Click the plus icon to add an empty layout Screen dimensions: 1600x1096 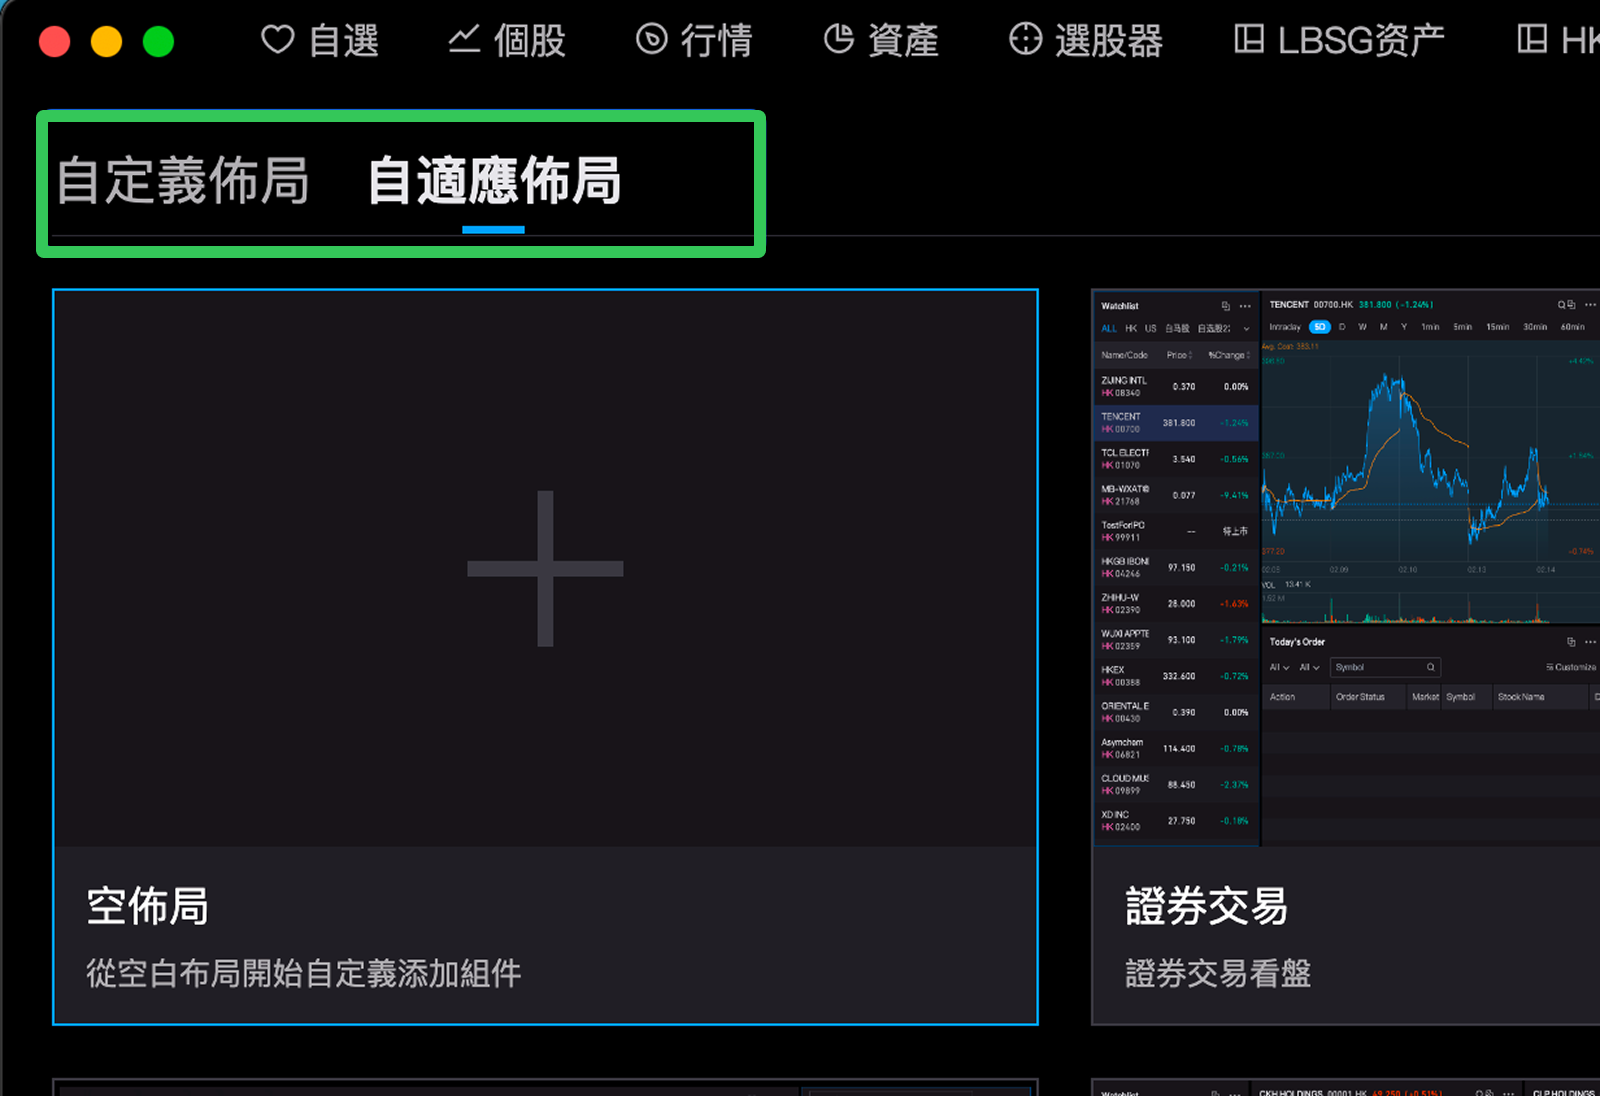pos(545,568)
